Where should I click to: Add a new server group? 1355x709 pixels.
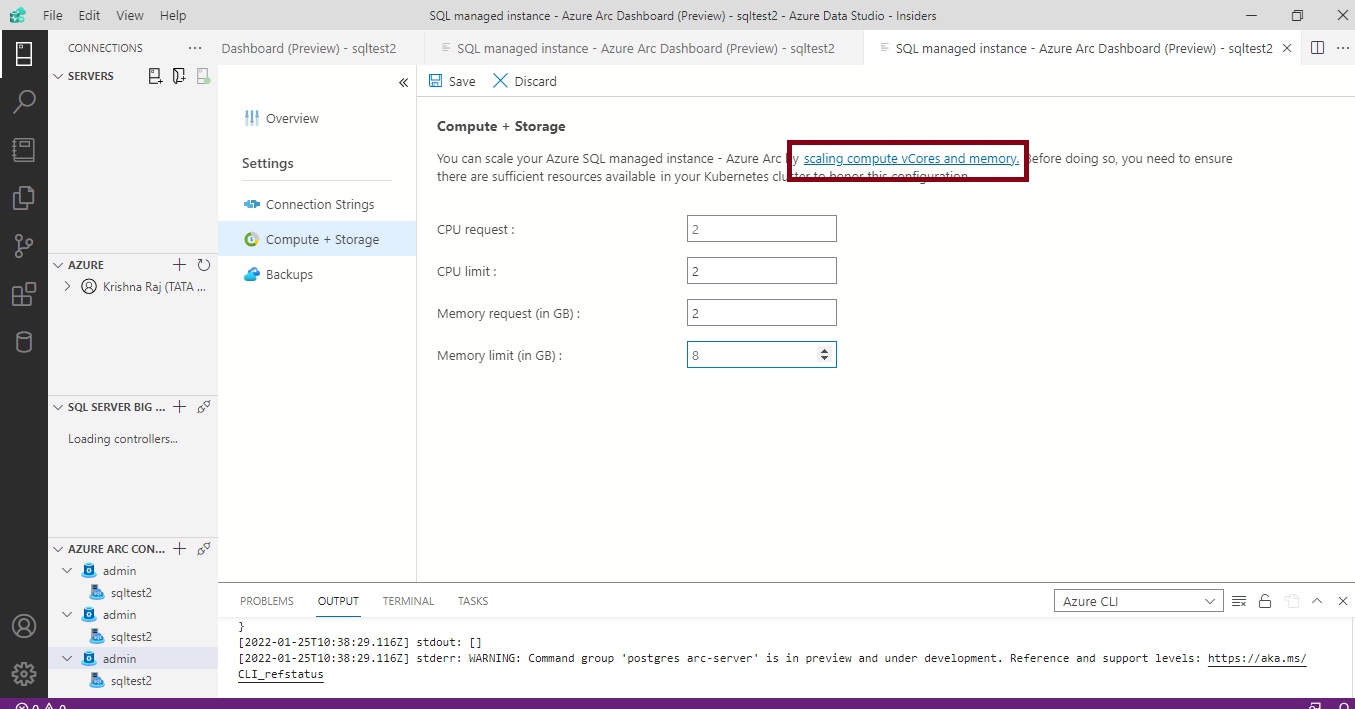(x=179, y=75)
